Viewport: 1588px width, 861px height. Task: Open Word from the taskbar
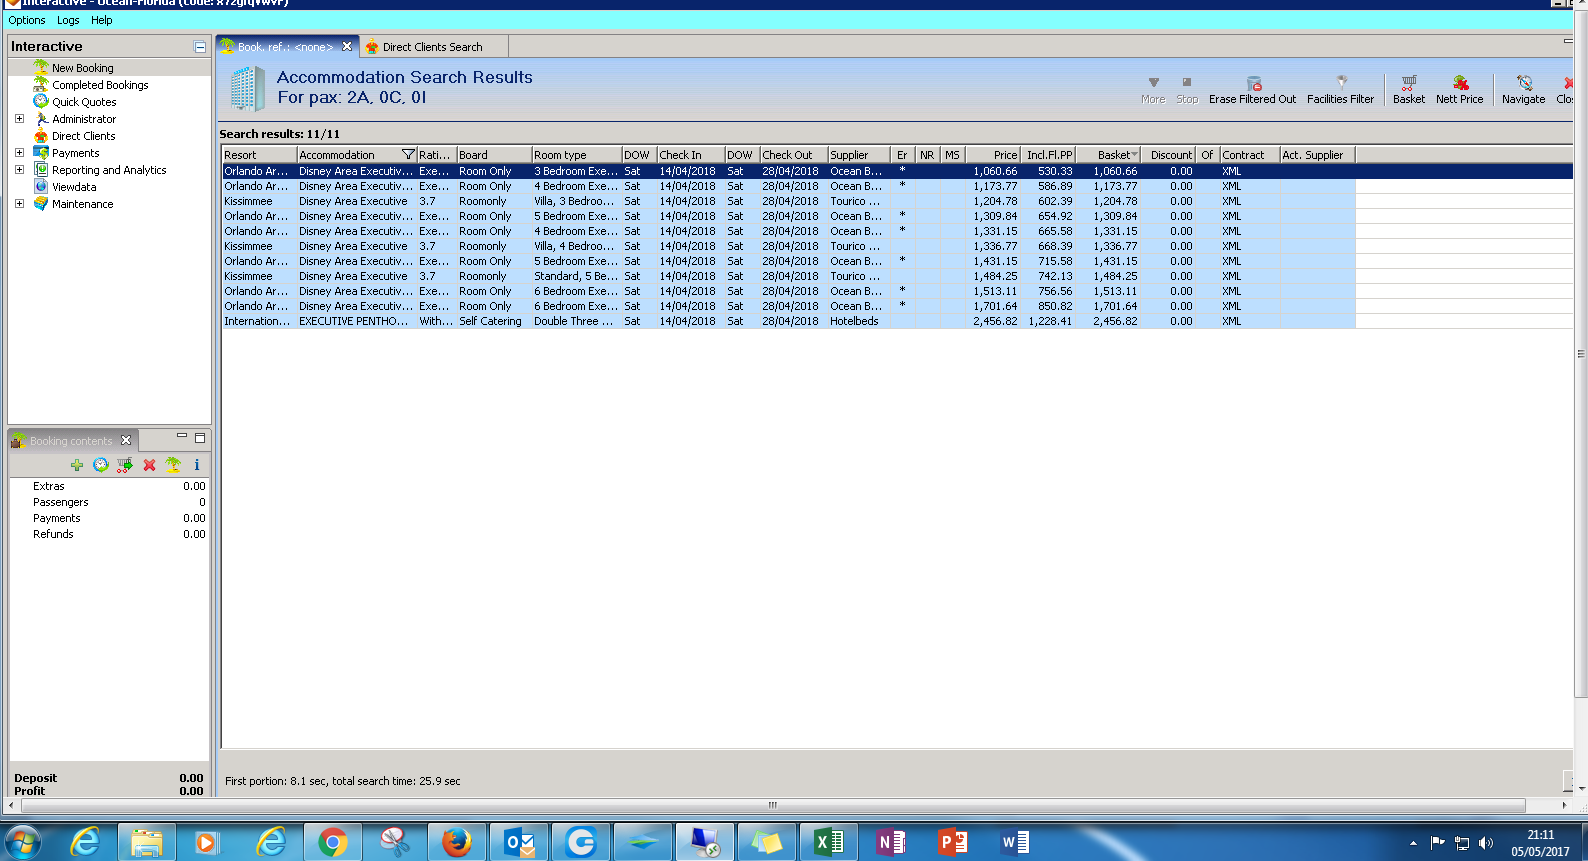[x=1014, y=842]
